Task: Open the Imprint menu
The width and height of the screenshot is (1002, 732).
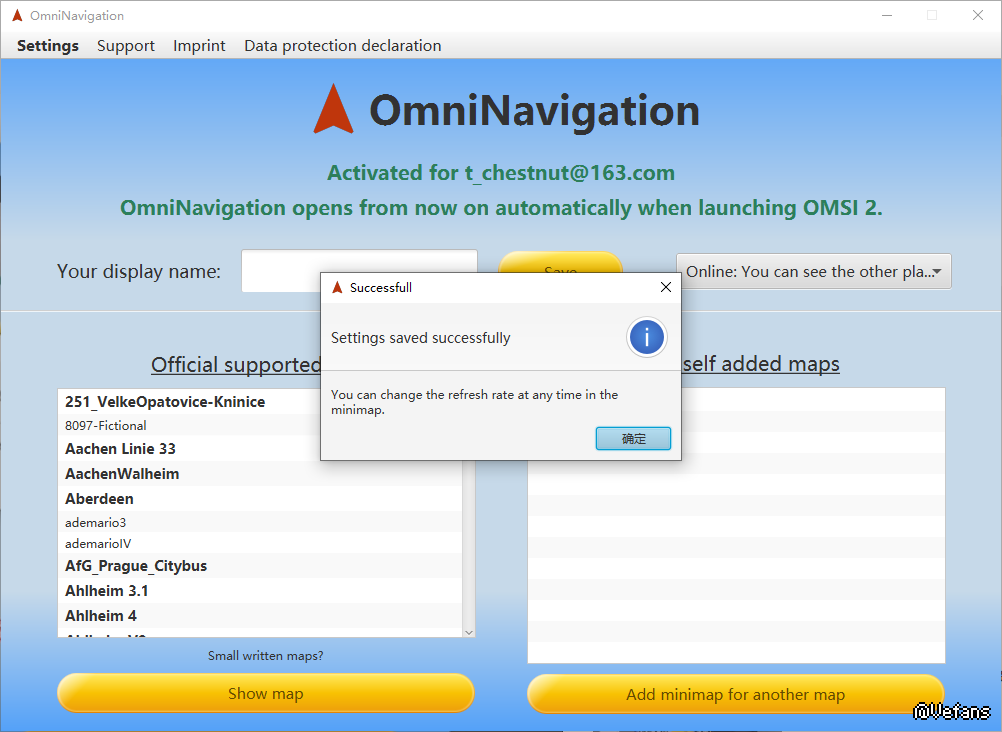Action: tap(199, 45)
